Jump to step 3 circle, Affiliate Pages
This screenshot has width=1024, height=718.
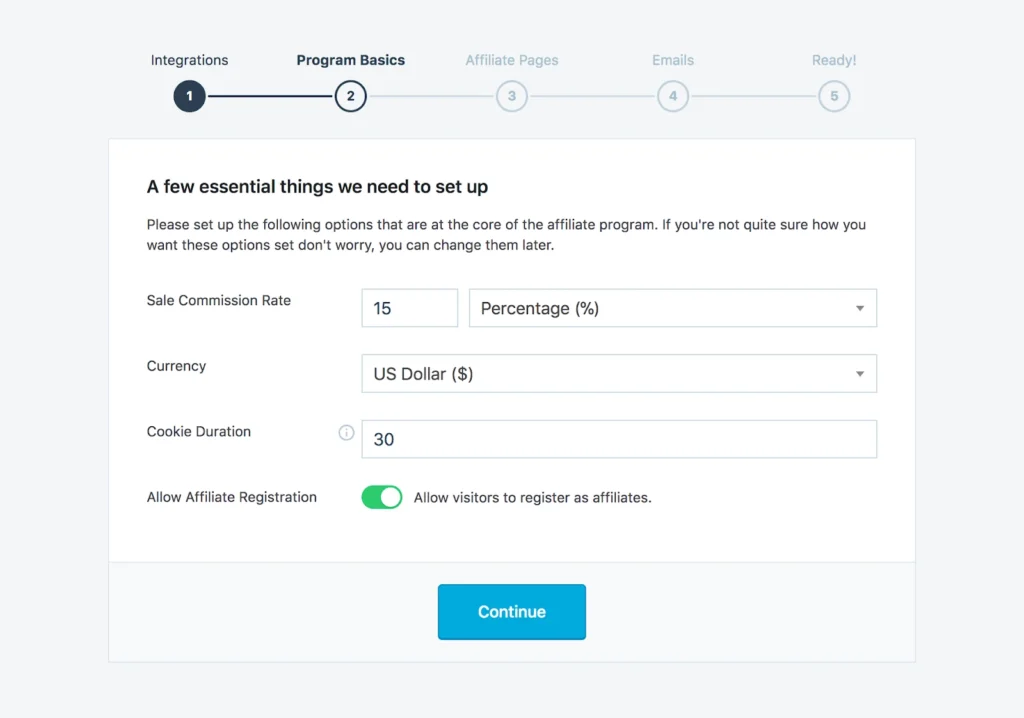tap(511, 97)
